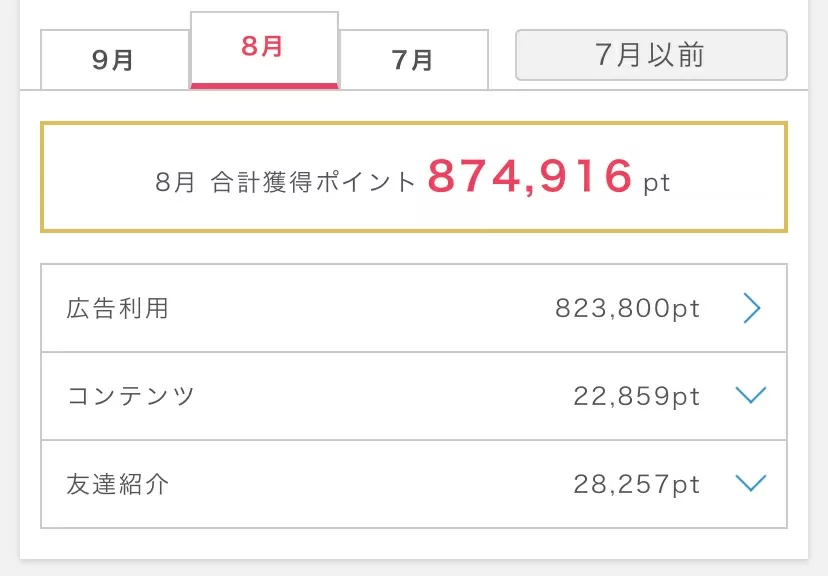Select the 823,800pt value
Image resolution: width=828 pixels, height=576 pixels.
pos(627,308)
